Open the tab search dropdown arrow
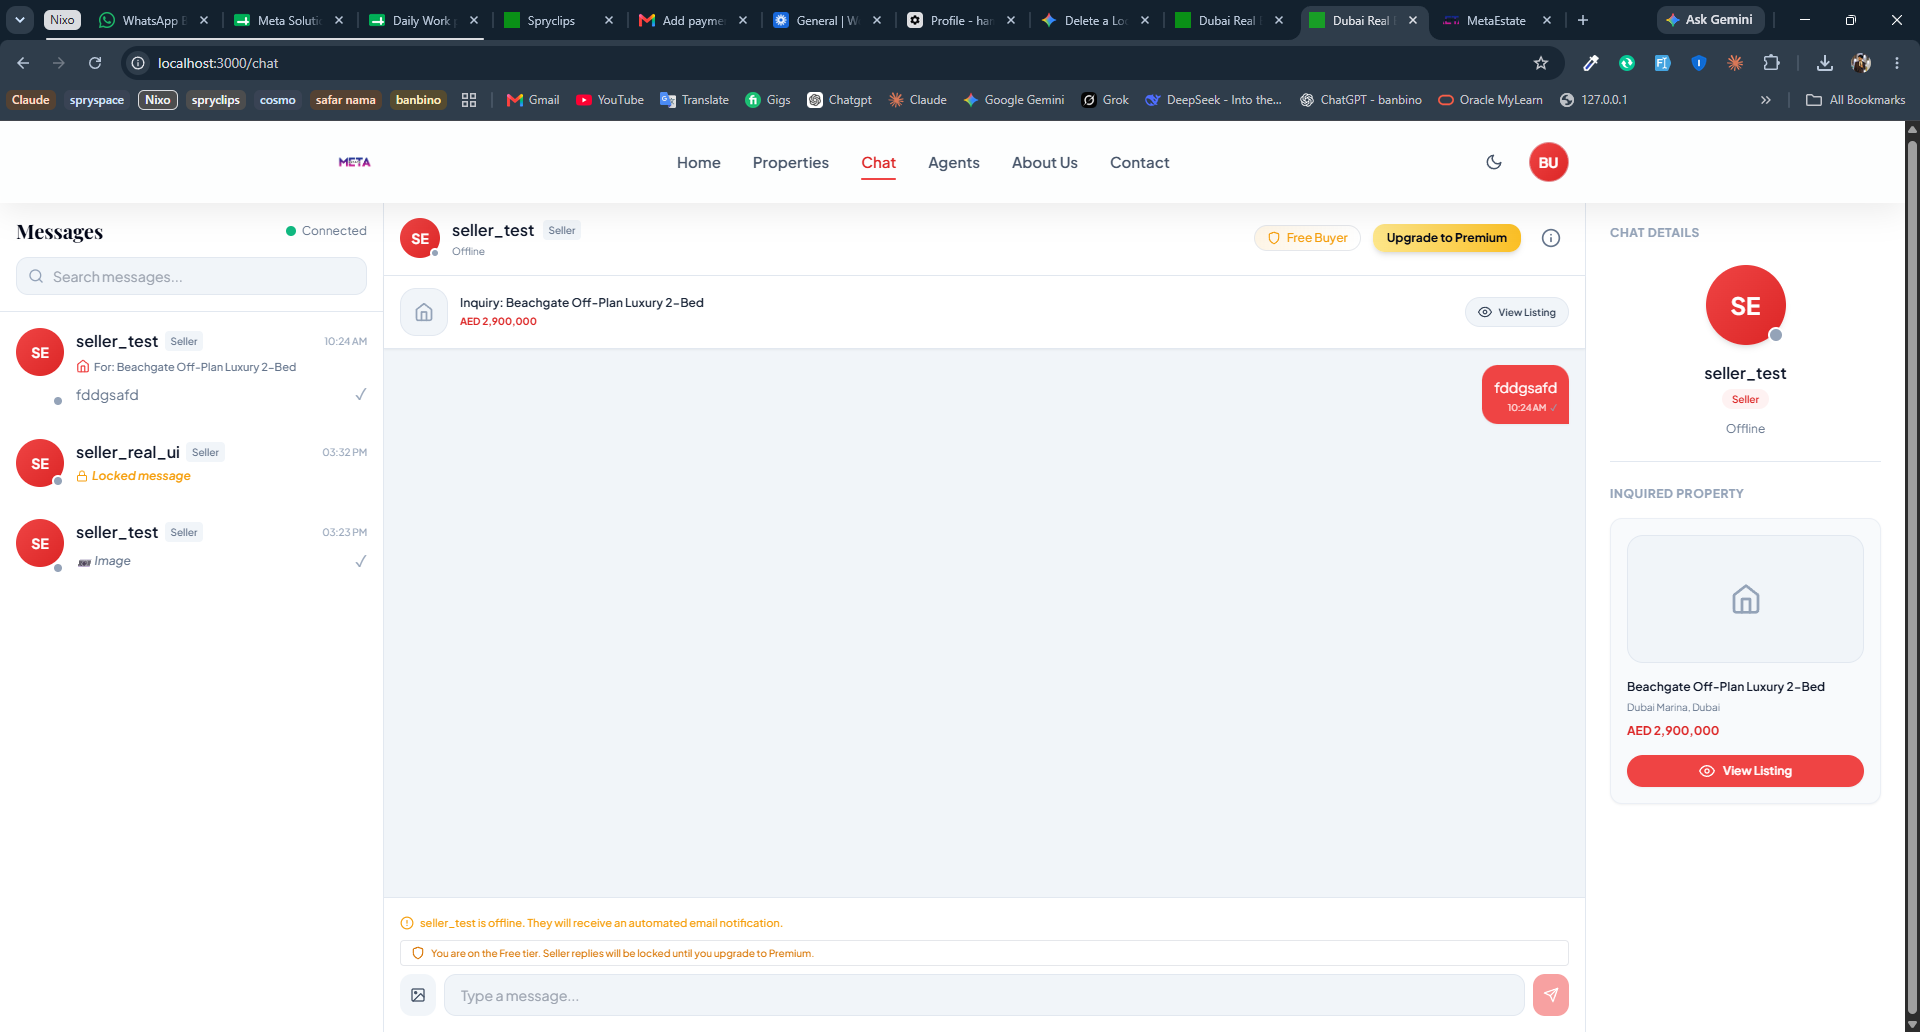 coord(20,20)
